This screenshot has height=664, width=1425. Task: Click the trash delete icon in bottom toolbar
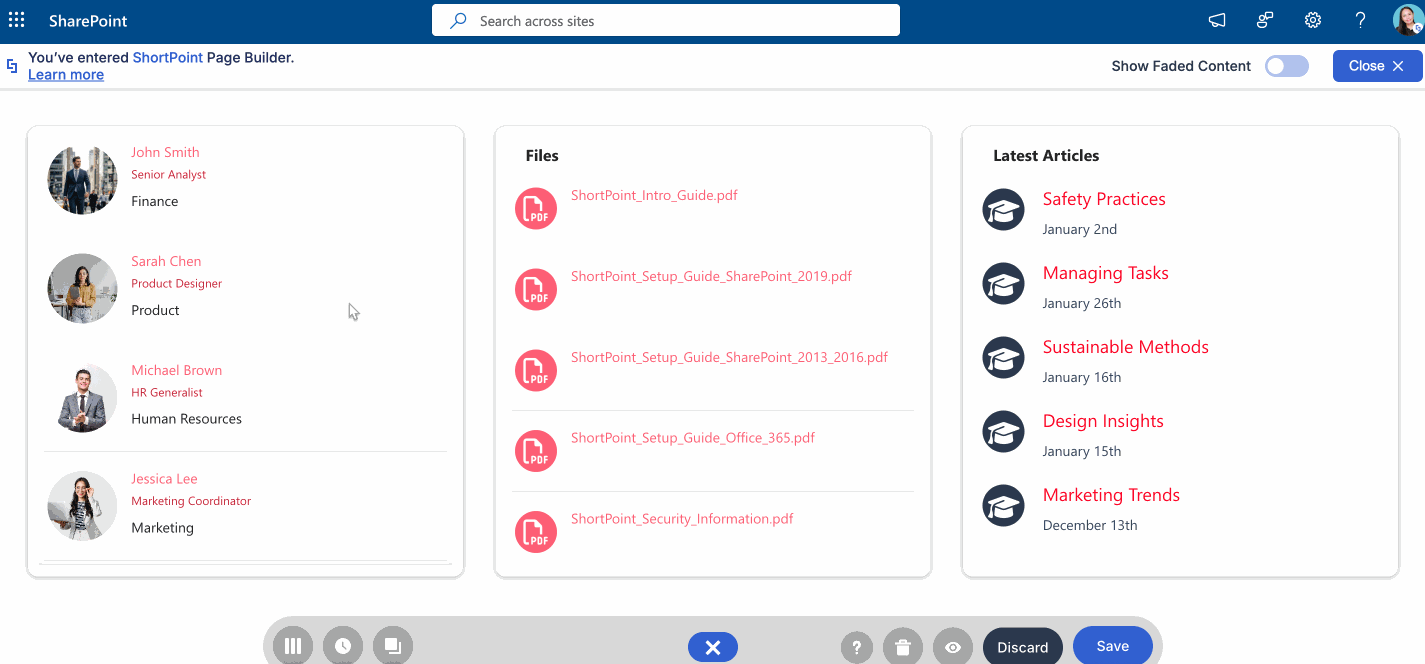(903, 648)
